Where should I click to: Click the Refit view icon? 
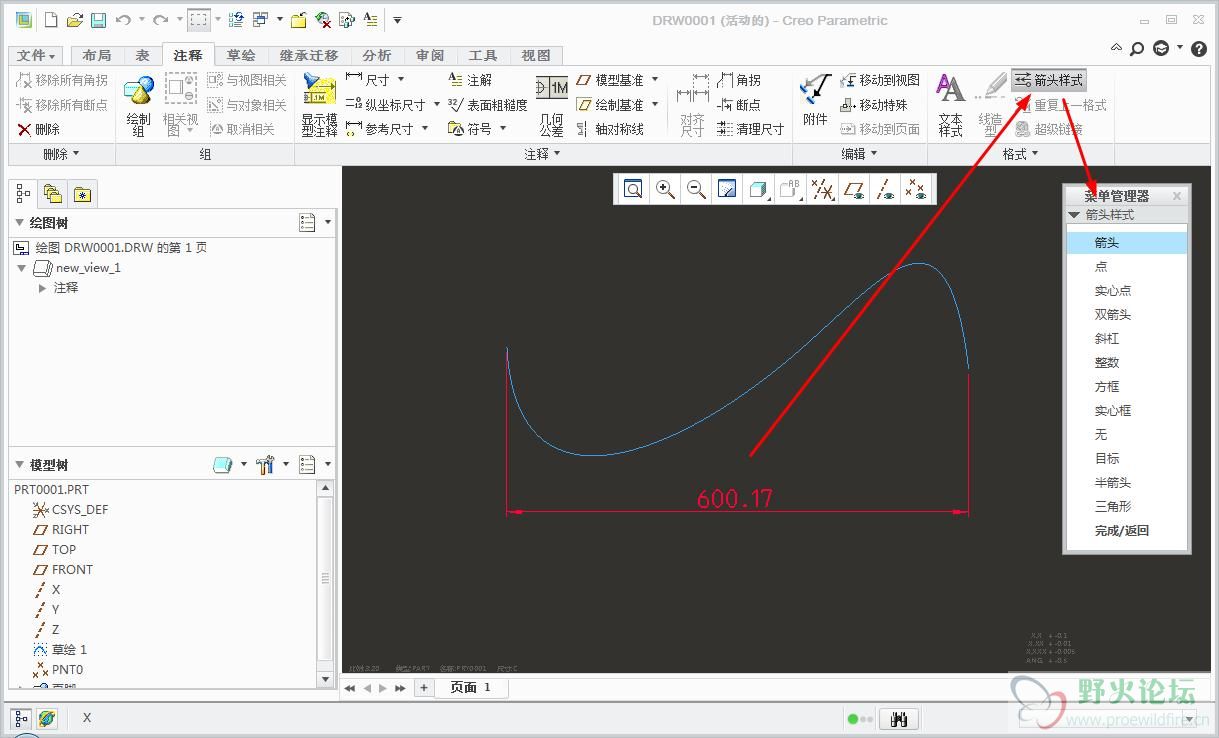633,189
